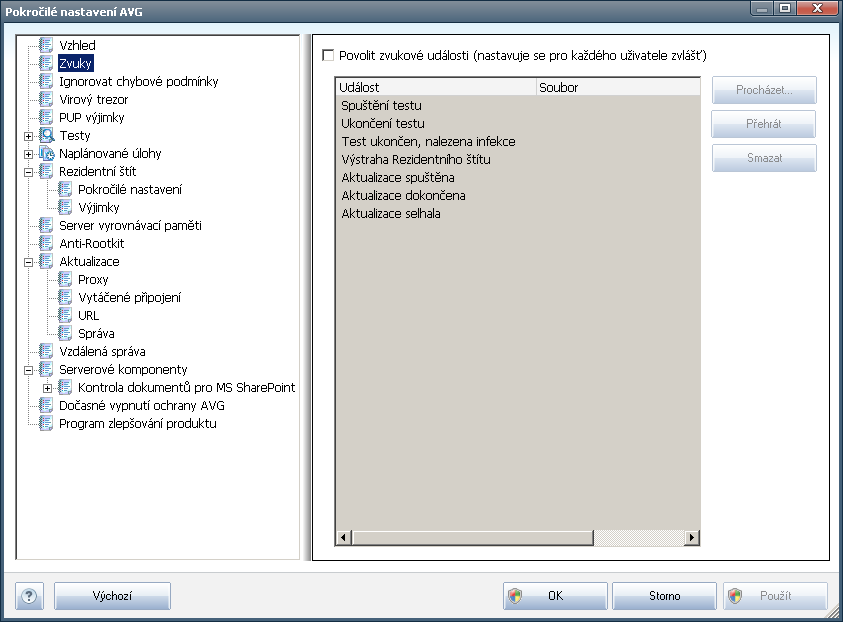Click the icon beside URL
This screenshot has height=622, width=843.
tap(65, 316)
